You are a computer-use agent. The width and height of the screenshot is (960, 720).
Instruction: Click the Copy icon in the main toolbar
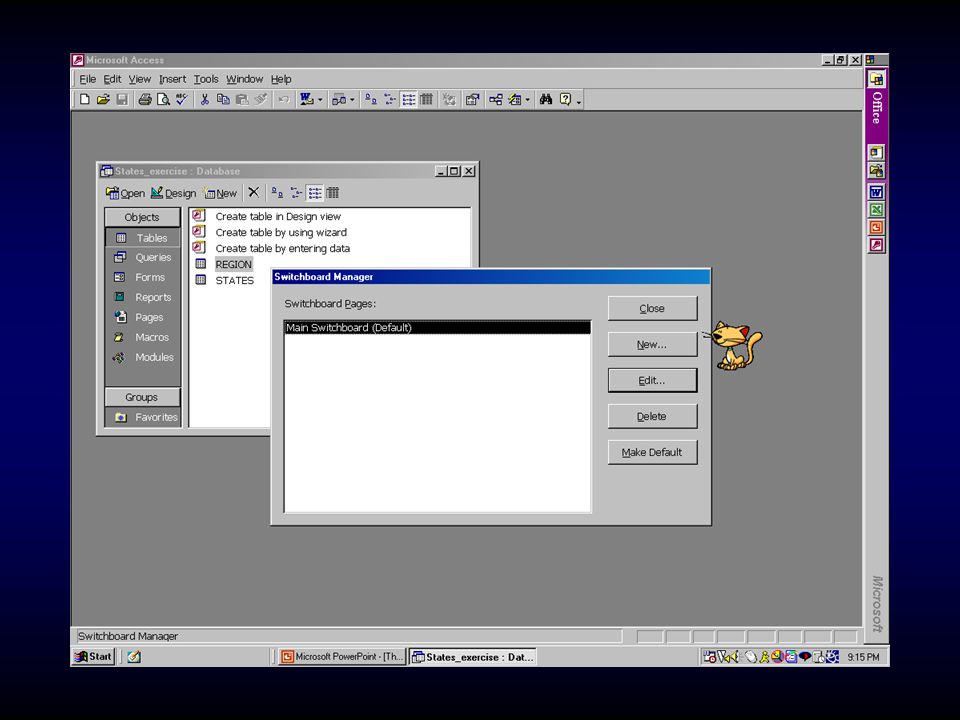pos(223,99)
